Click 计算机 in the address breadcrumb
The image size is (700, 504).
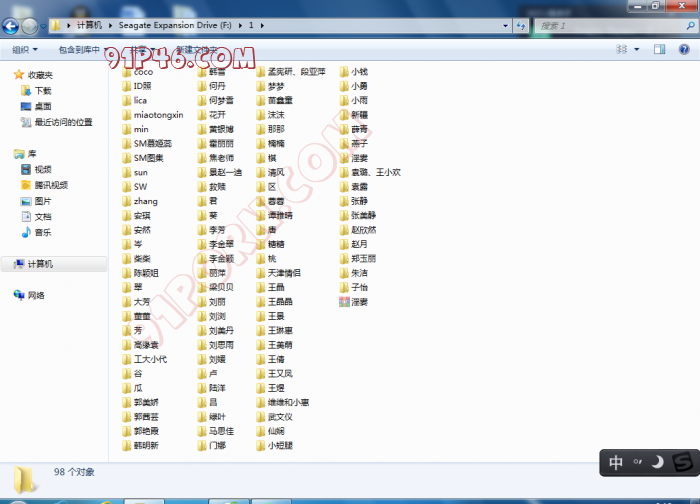[90, 24]
